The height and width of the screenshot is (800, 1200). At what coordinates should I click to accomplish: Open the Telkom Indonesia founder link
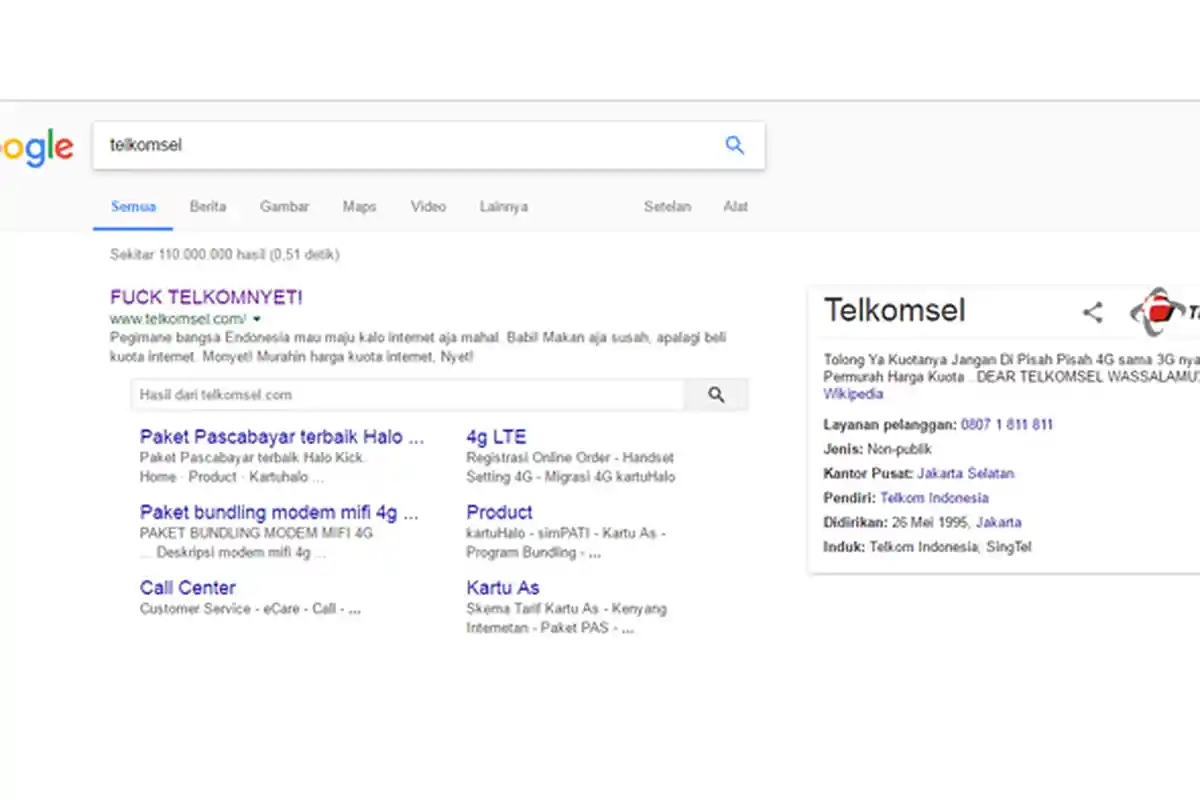(x=934, y=497)
